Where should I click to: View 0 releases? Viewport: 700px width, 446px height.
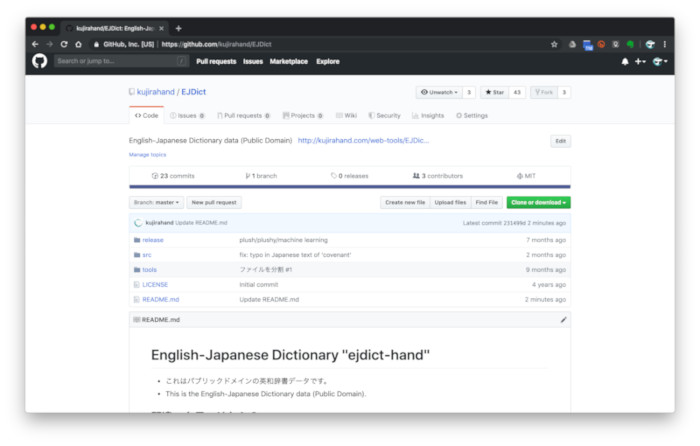(350, 176)
